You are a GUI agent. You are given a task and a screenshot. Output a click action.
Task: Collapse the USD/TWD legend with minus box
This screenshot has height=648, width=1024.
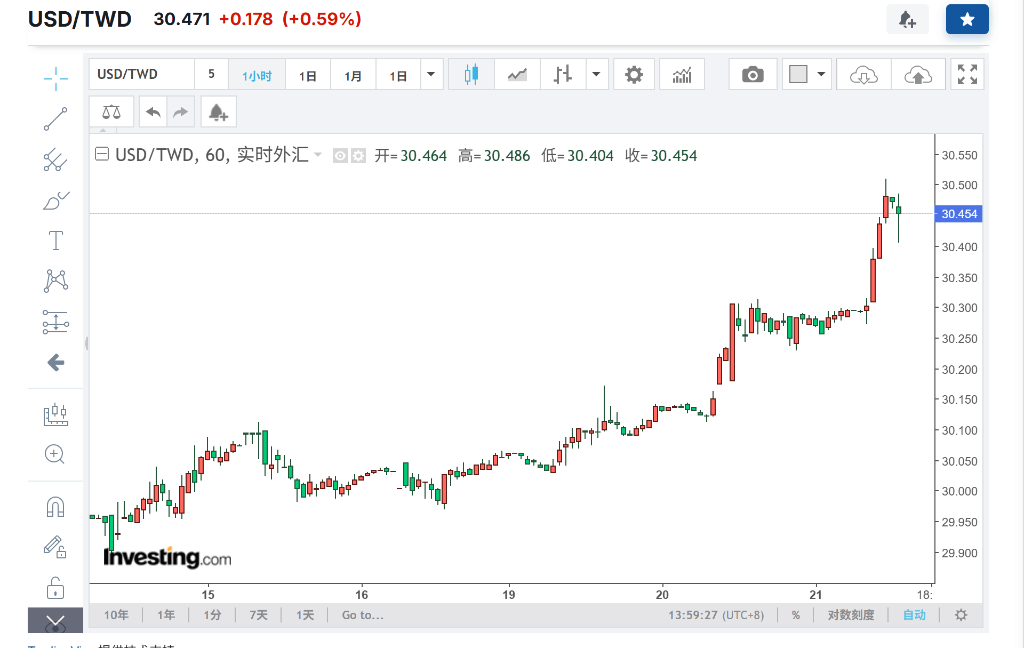tap(101, 155)
